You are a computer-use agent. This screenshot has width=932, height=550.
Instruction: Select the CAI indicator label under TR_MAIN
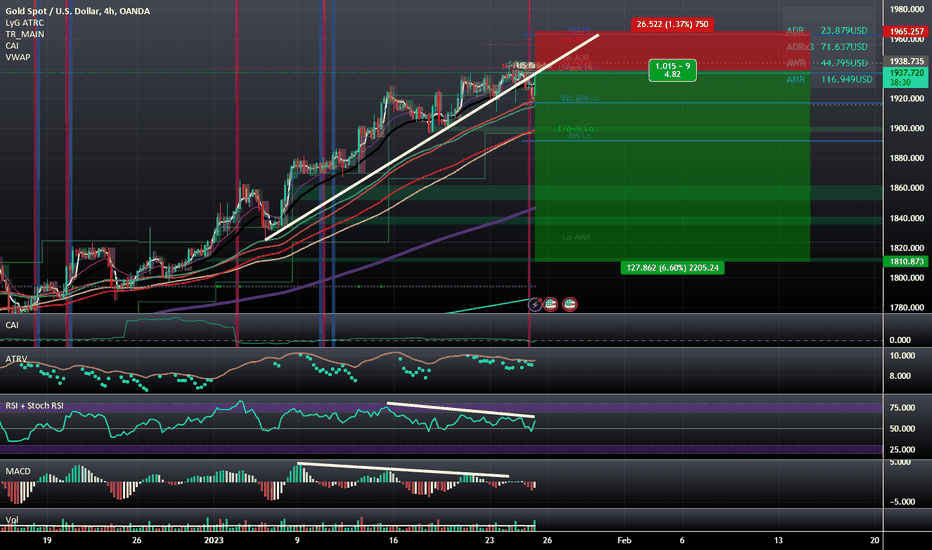[12, 46]
